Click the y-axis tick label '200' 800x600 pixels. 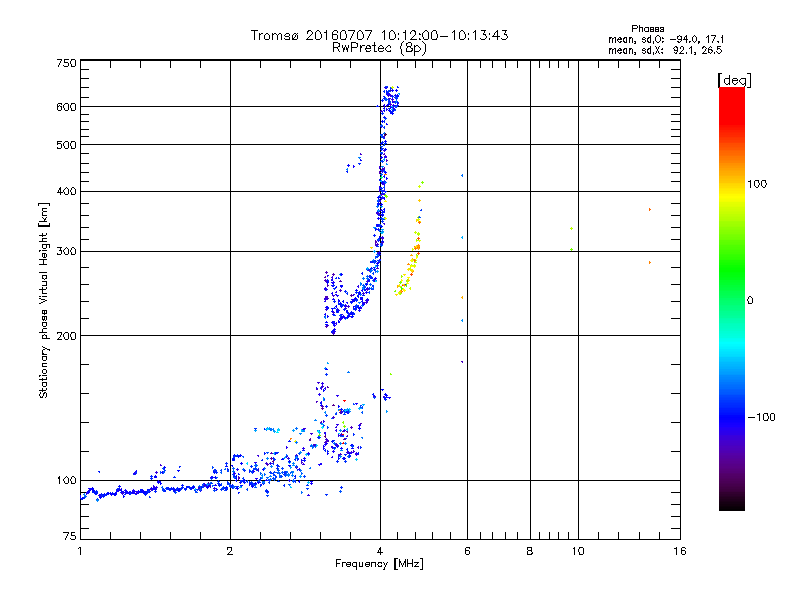coord(66,336)
